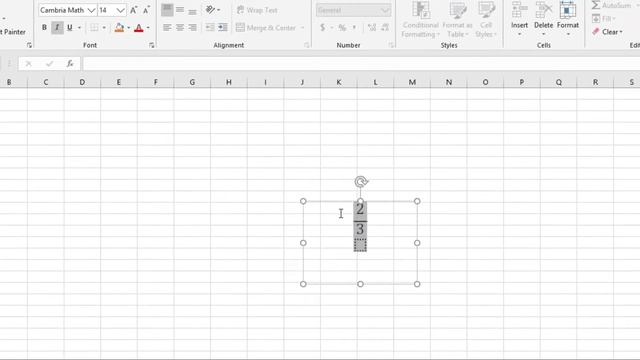Screen dimensions: 640x360
Task: Align text right
Action: tap(192, 28)
